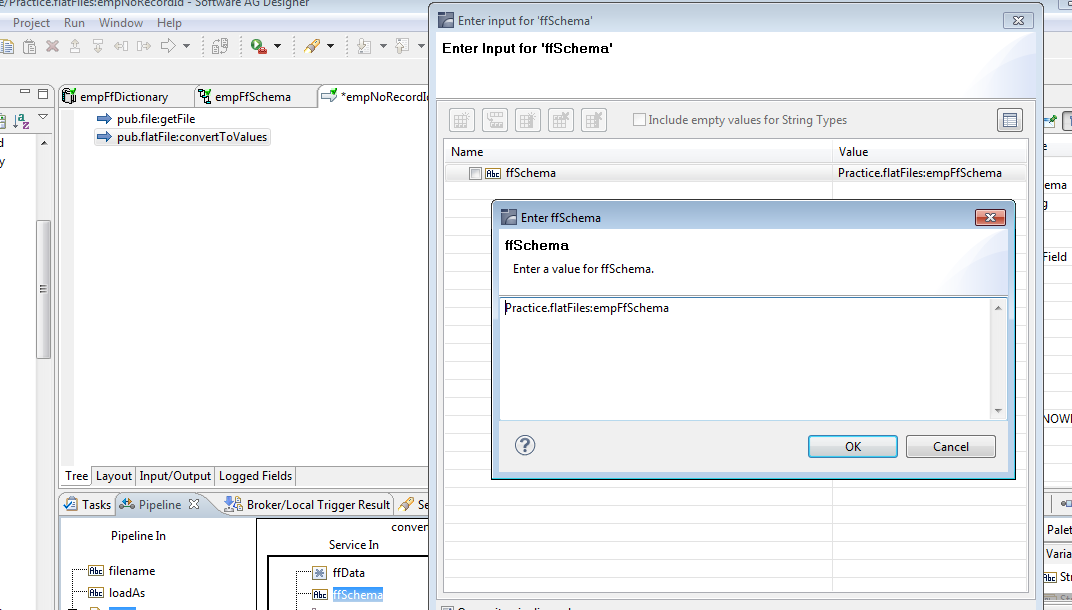Open the Window menu

120,22
